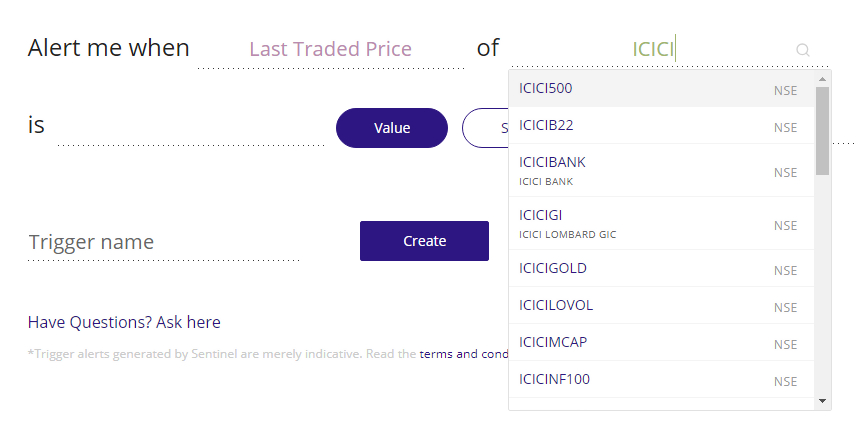Click the scroll-down arrow of suggestions list
The image size is (856, 428).
pyautogui.click(x=823, y=400)
